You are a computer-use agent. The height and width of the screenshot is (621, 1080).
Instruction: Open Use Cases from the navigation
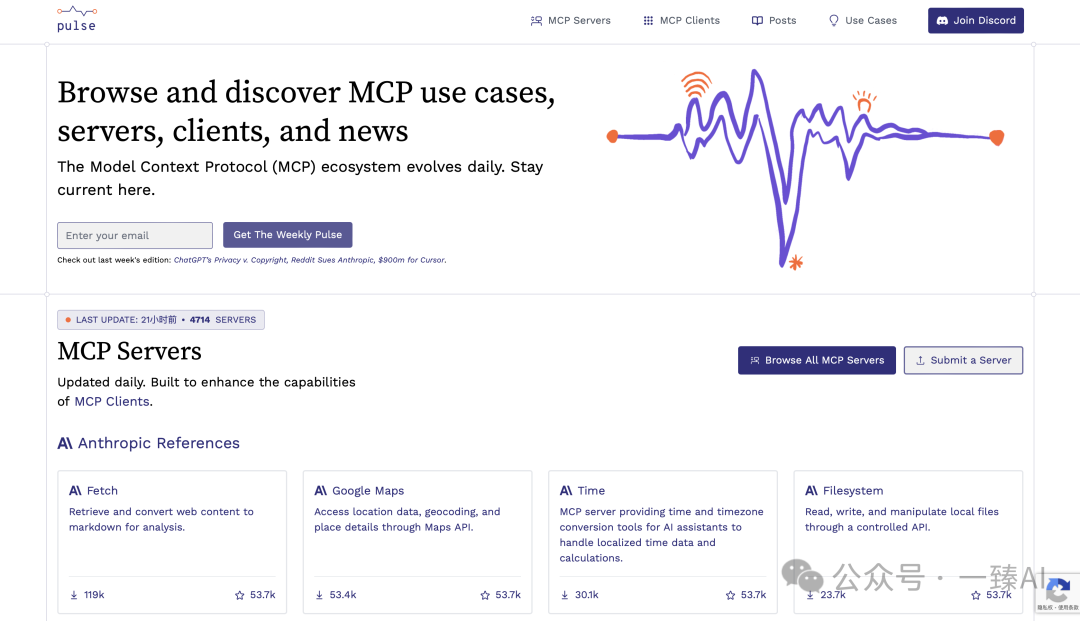click(862, 21)
